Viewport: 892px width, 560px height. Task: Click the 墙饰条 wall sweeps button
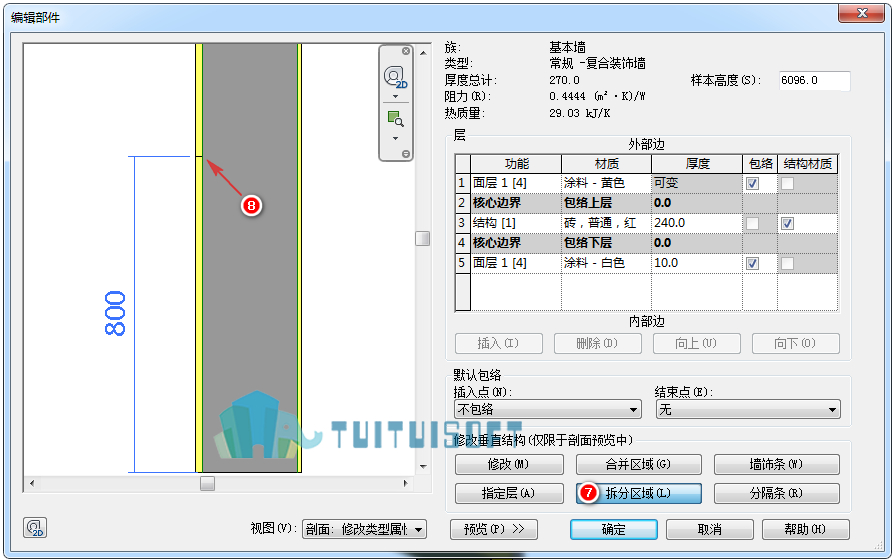click(777, 464)
